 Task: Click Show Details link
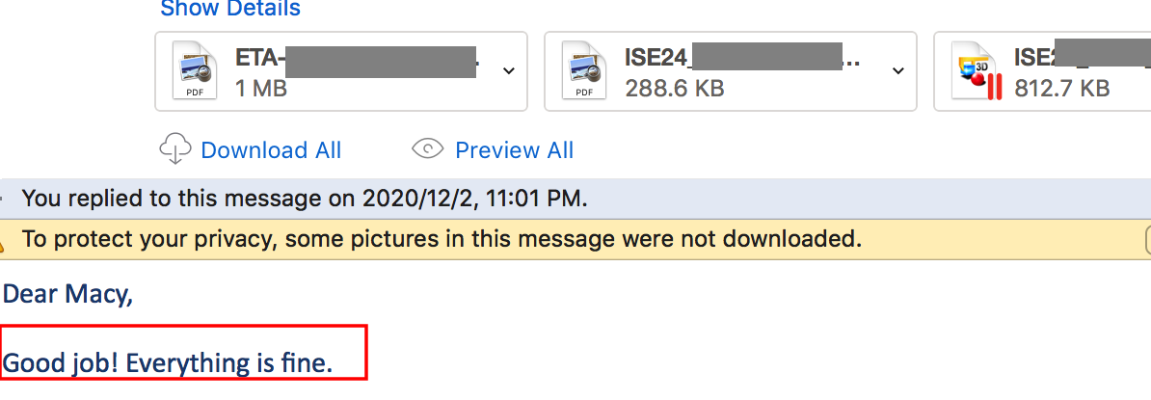[x=230, y=9]
